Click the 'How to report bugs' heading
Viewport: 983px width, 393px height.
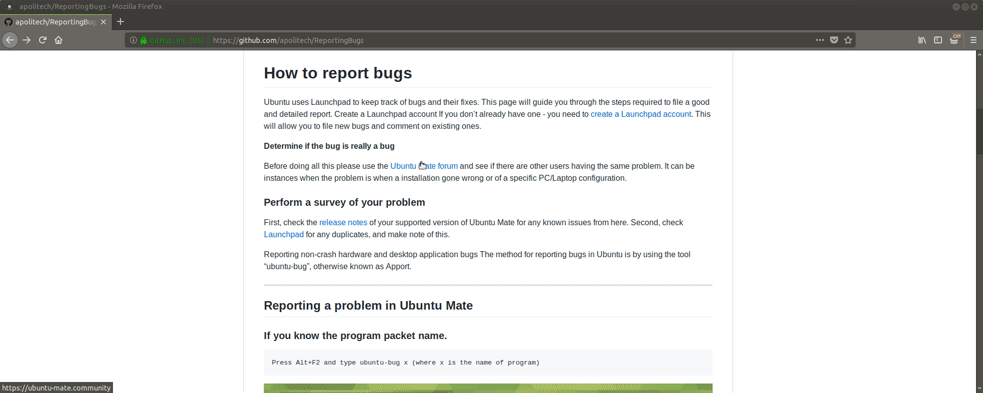338,73
